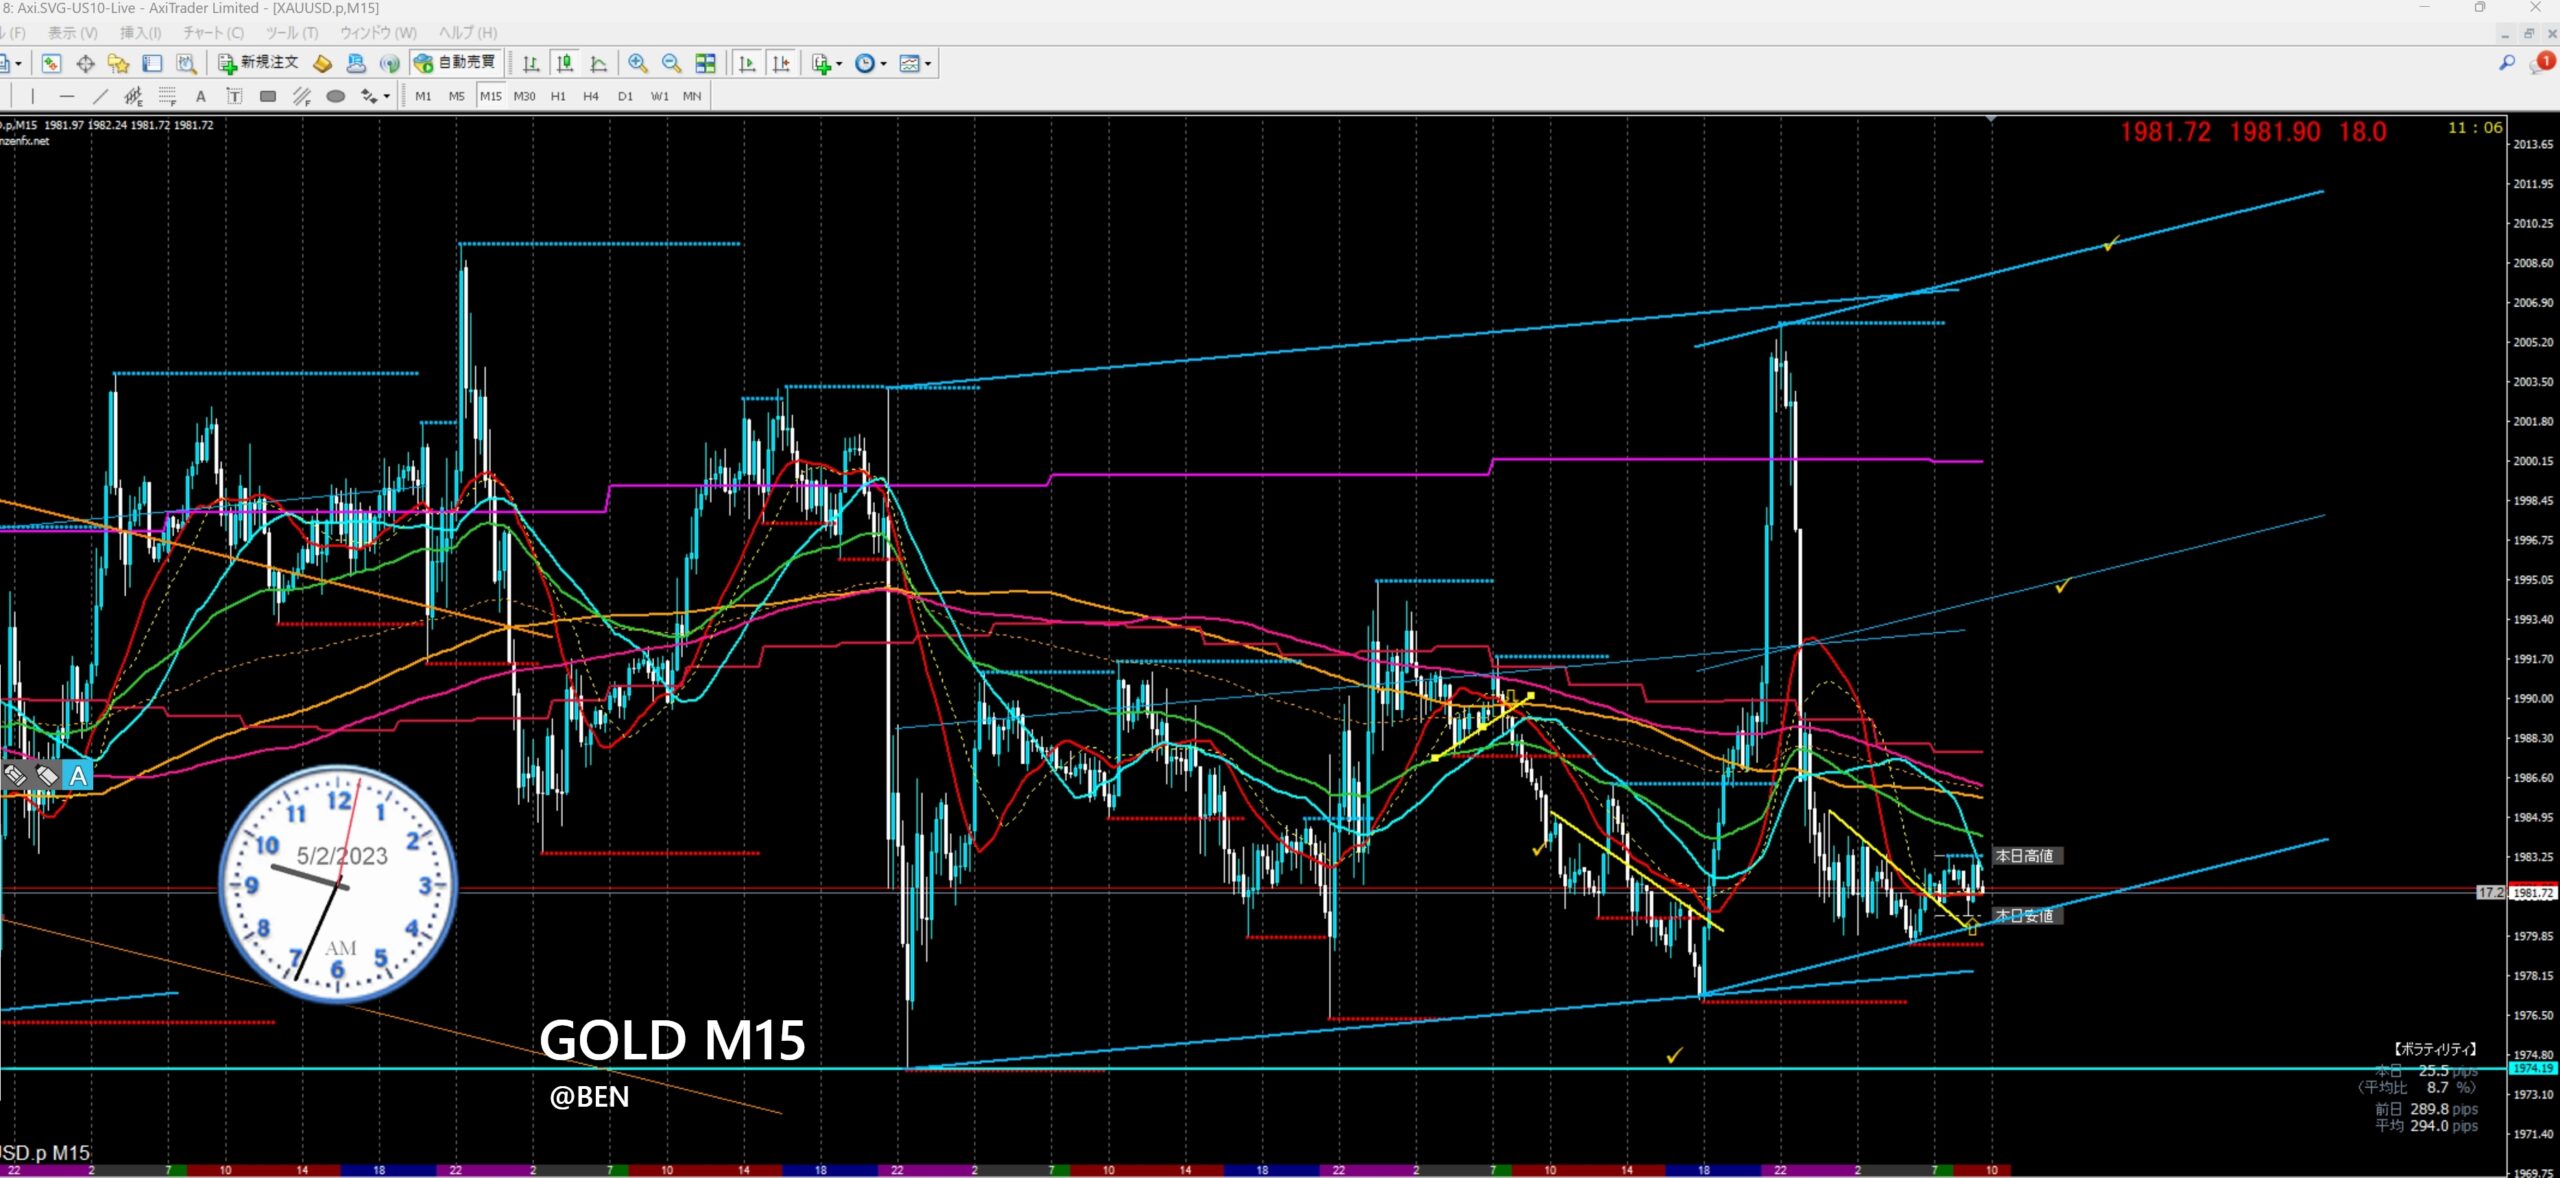
Task: Open the periodicity clock dropdown
Action: point(882,64)
